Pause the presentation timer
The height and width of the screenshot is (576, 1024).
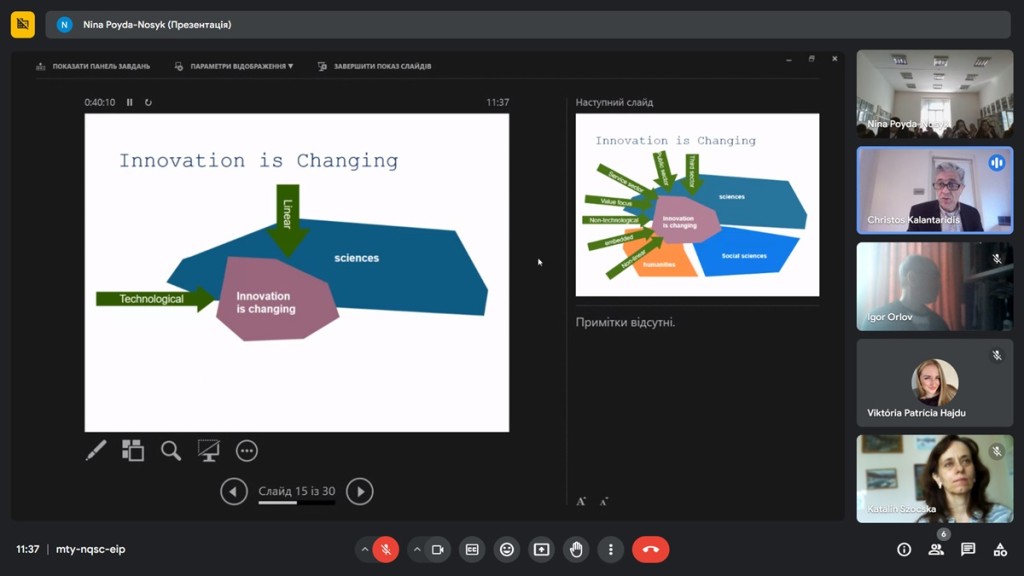pos(130,102)
